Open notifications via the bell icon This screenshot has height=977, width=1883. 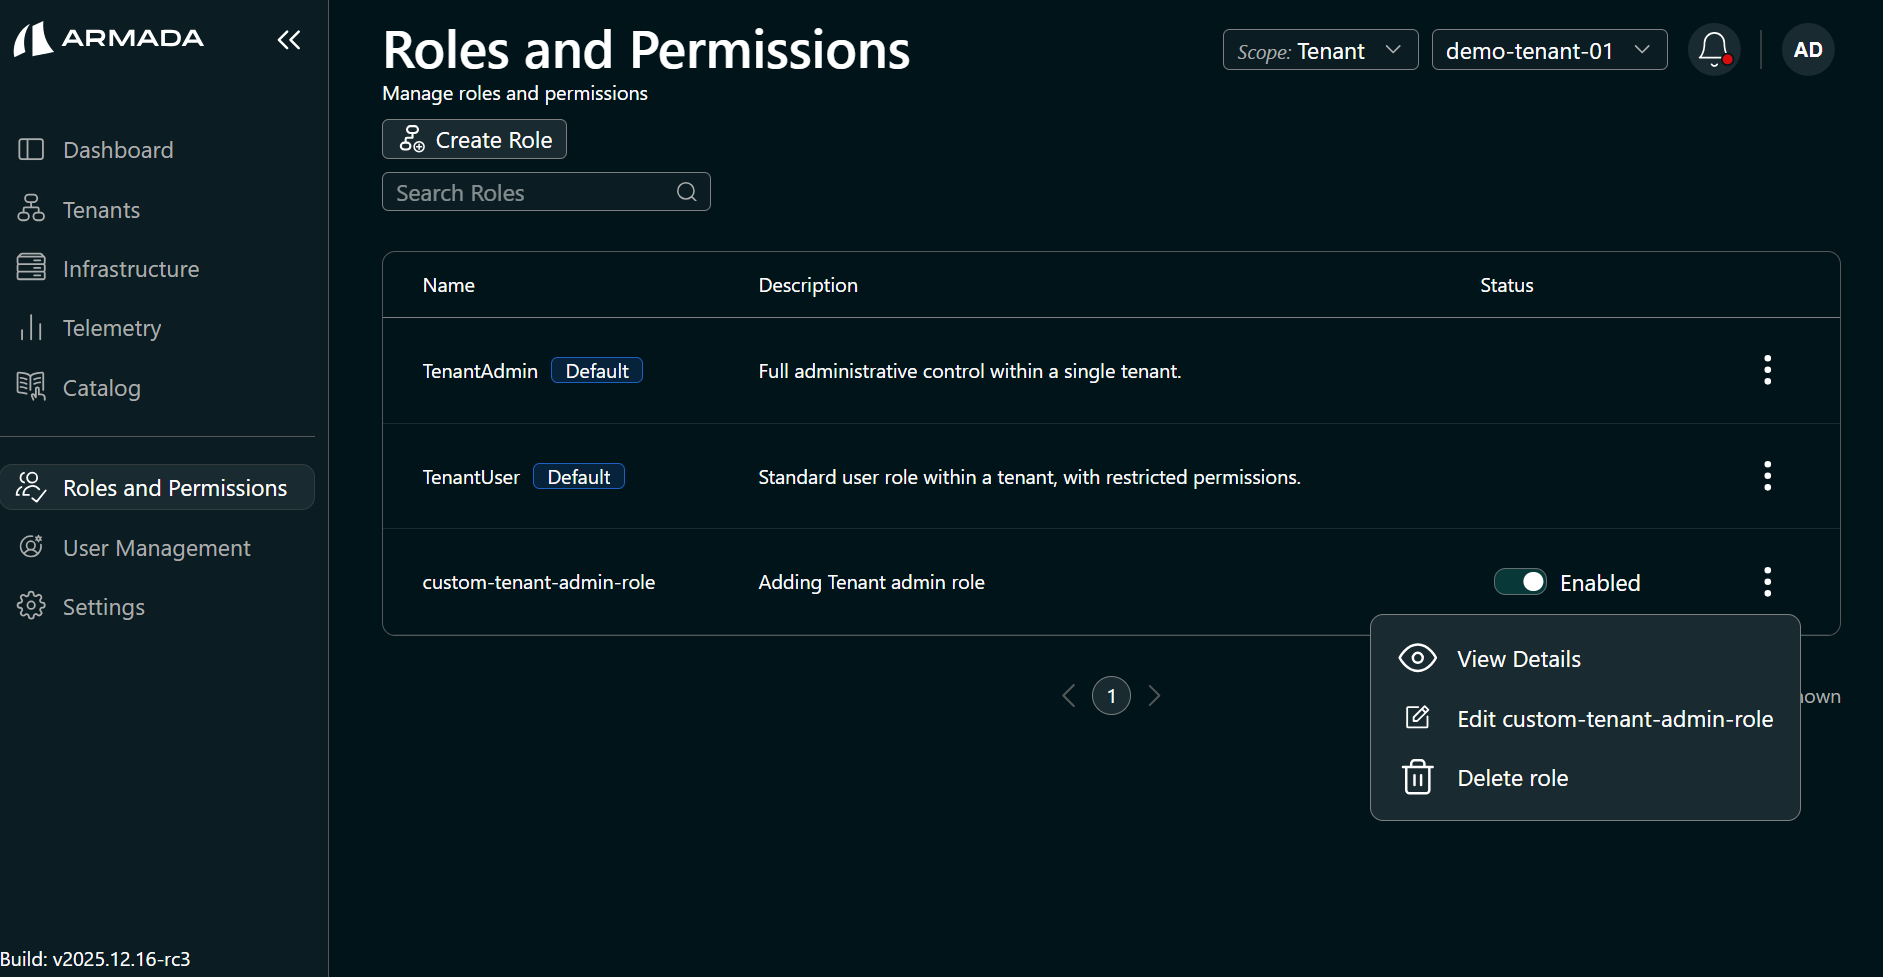click(1713, 48)
